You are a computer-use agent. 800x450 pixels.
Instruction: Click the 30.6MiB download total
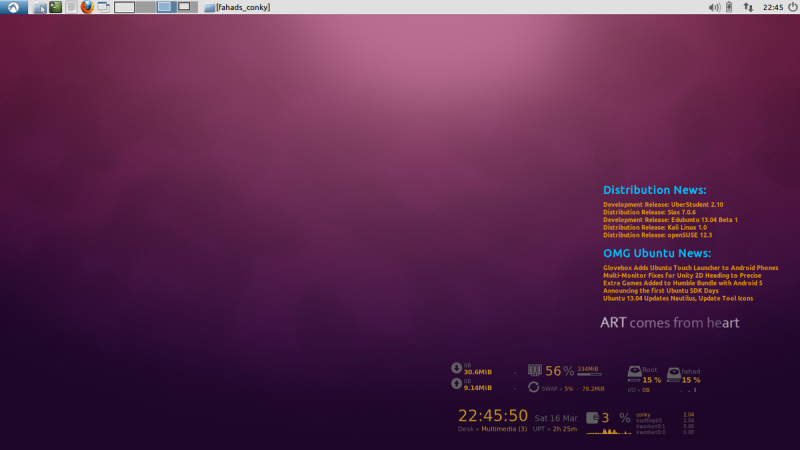[x=478, y=372]
